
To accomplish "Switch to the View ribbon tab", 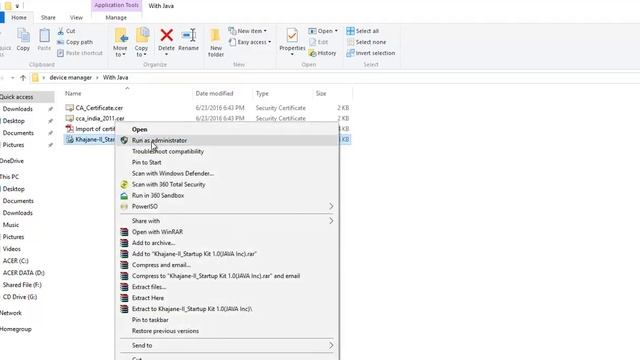I will coord(76,18).
